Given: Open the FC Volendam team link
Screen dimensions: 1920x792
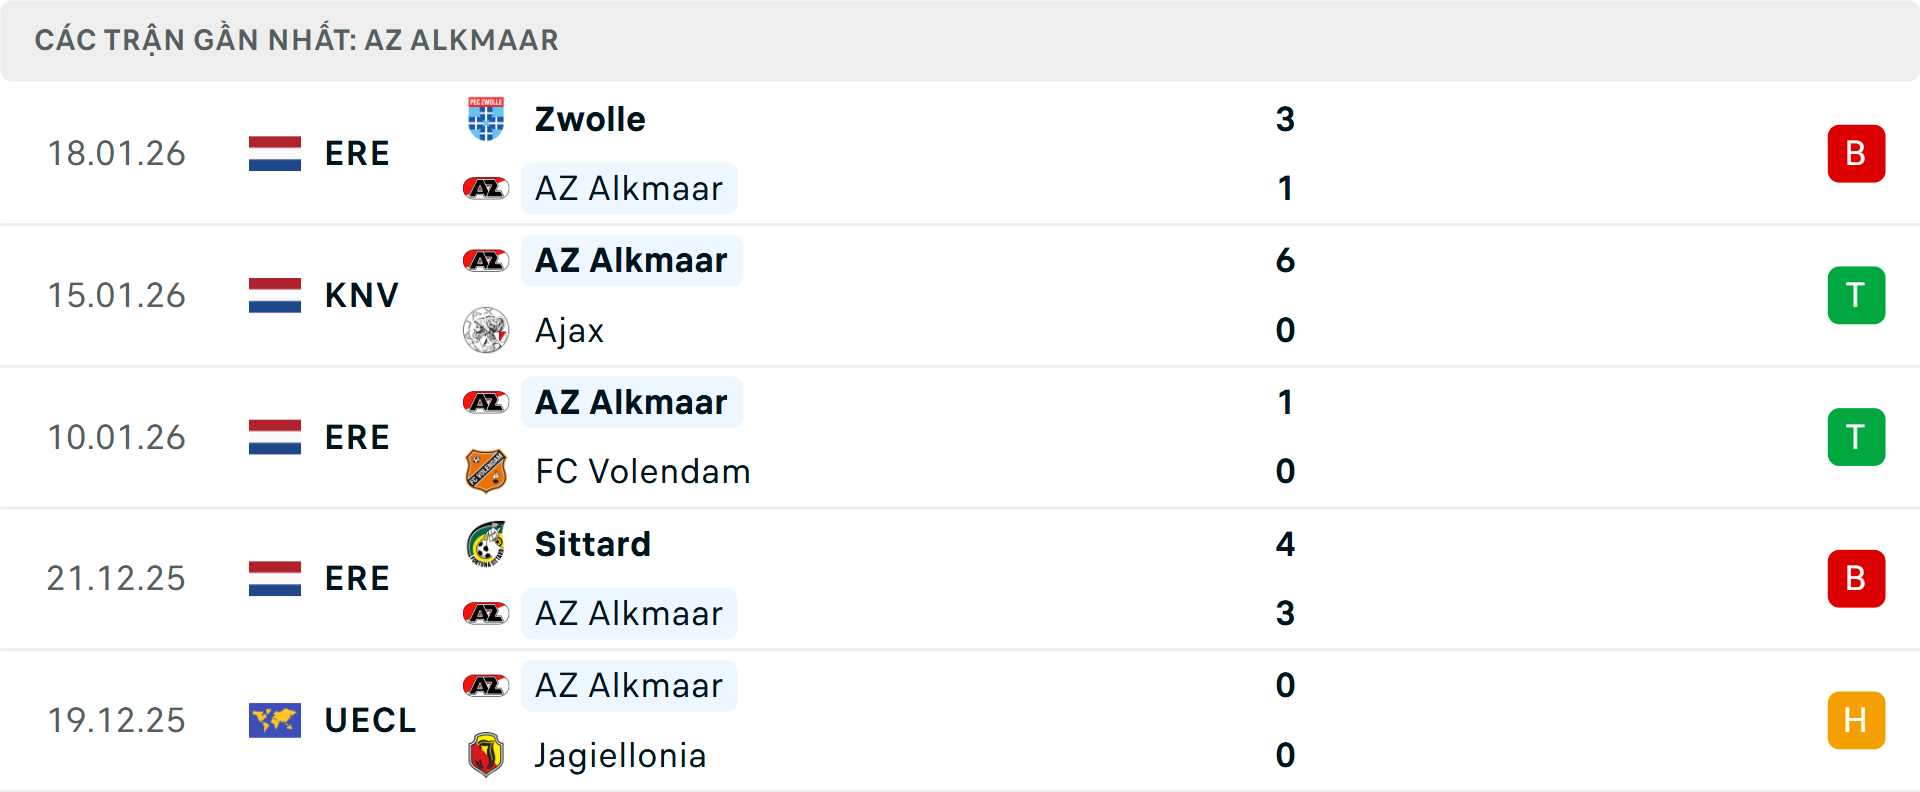Looking at the screenshot, I should (642, 471).
